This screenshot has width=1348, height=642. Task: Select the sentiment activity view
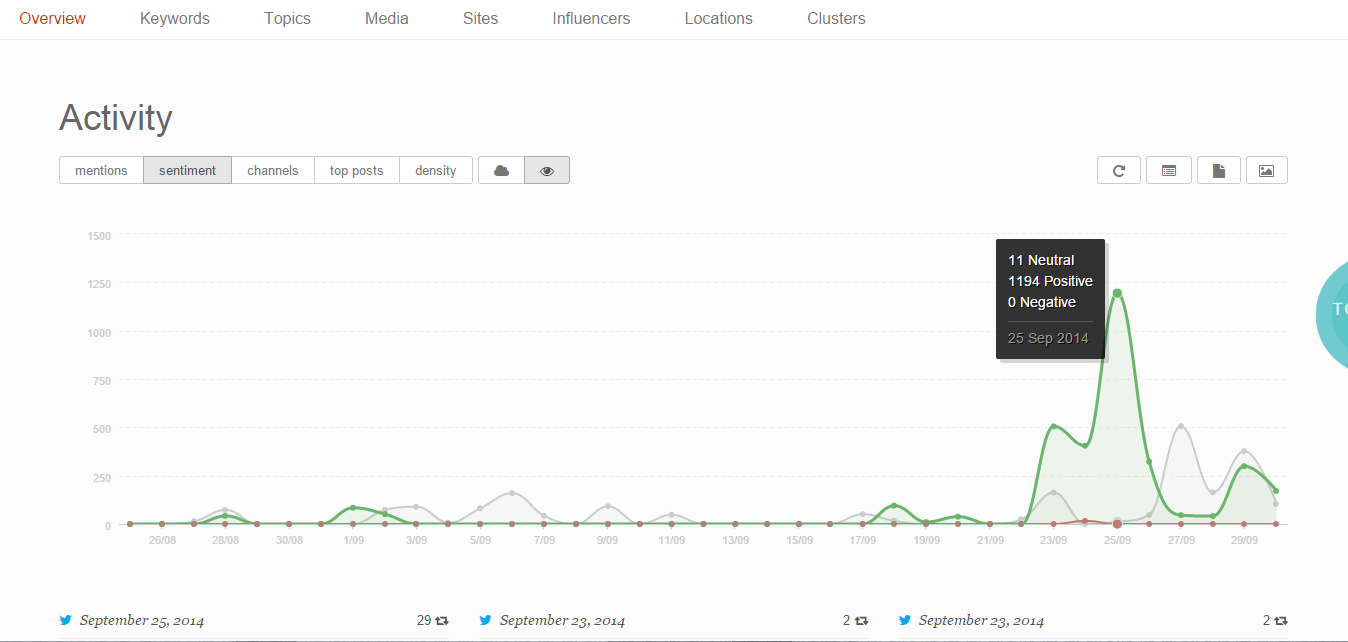[187, 170]
